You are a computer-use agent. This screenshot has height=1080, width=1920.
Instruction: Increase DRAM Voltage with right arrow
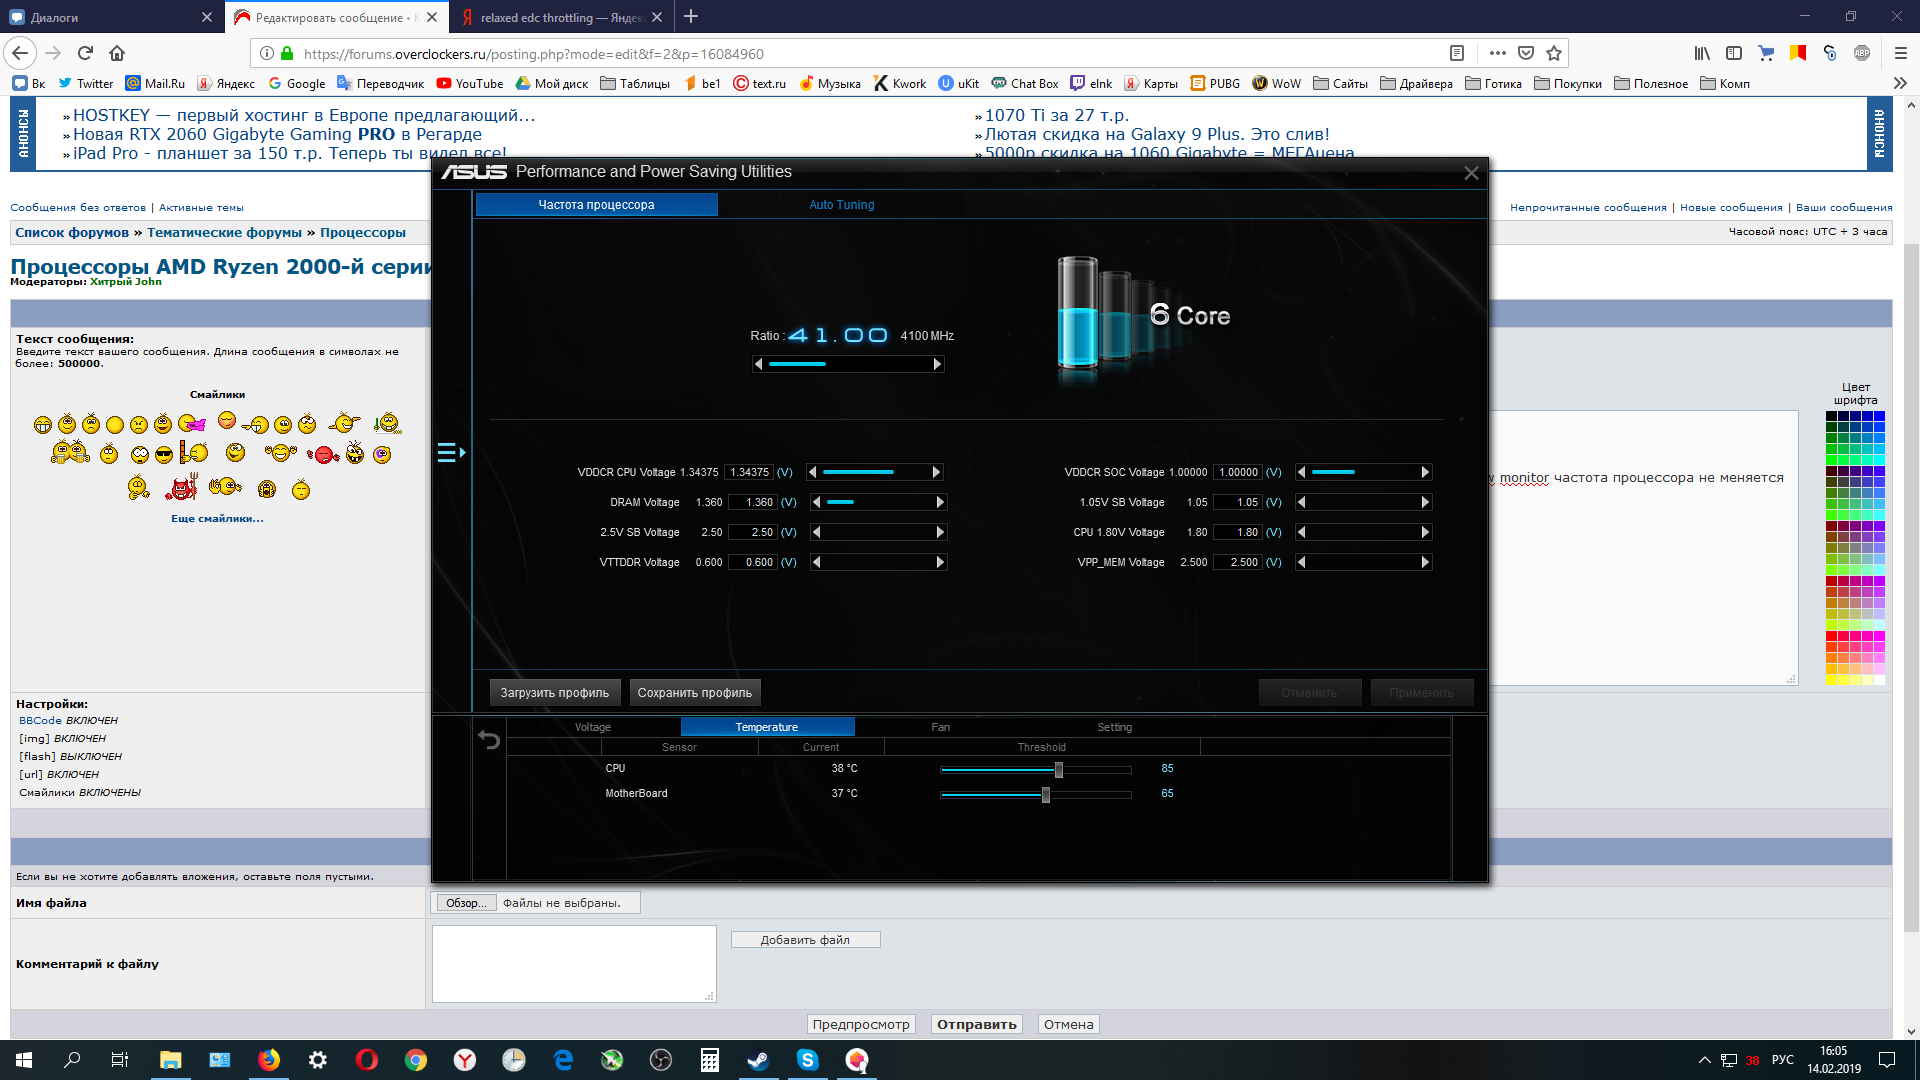(x=940, y=502)
